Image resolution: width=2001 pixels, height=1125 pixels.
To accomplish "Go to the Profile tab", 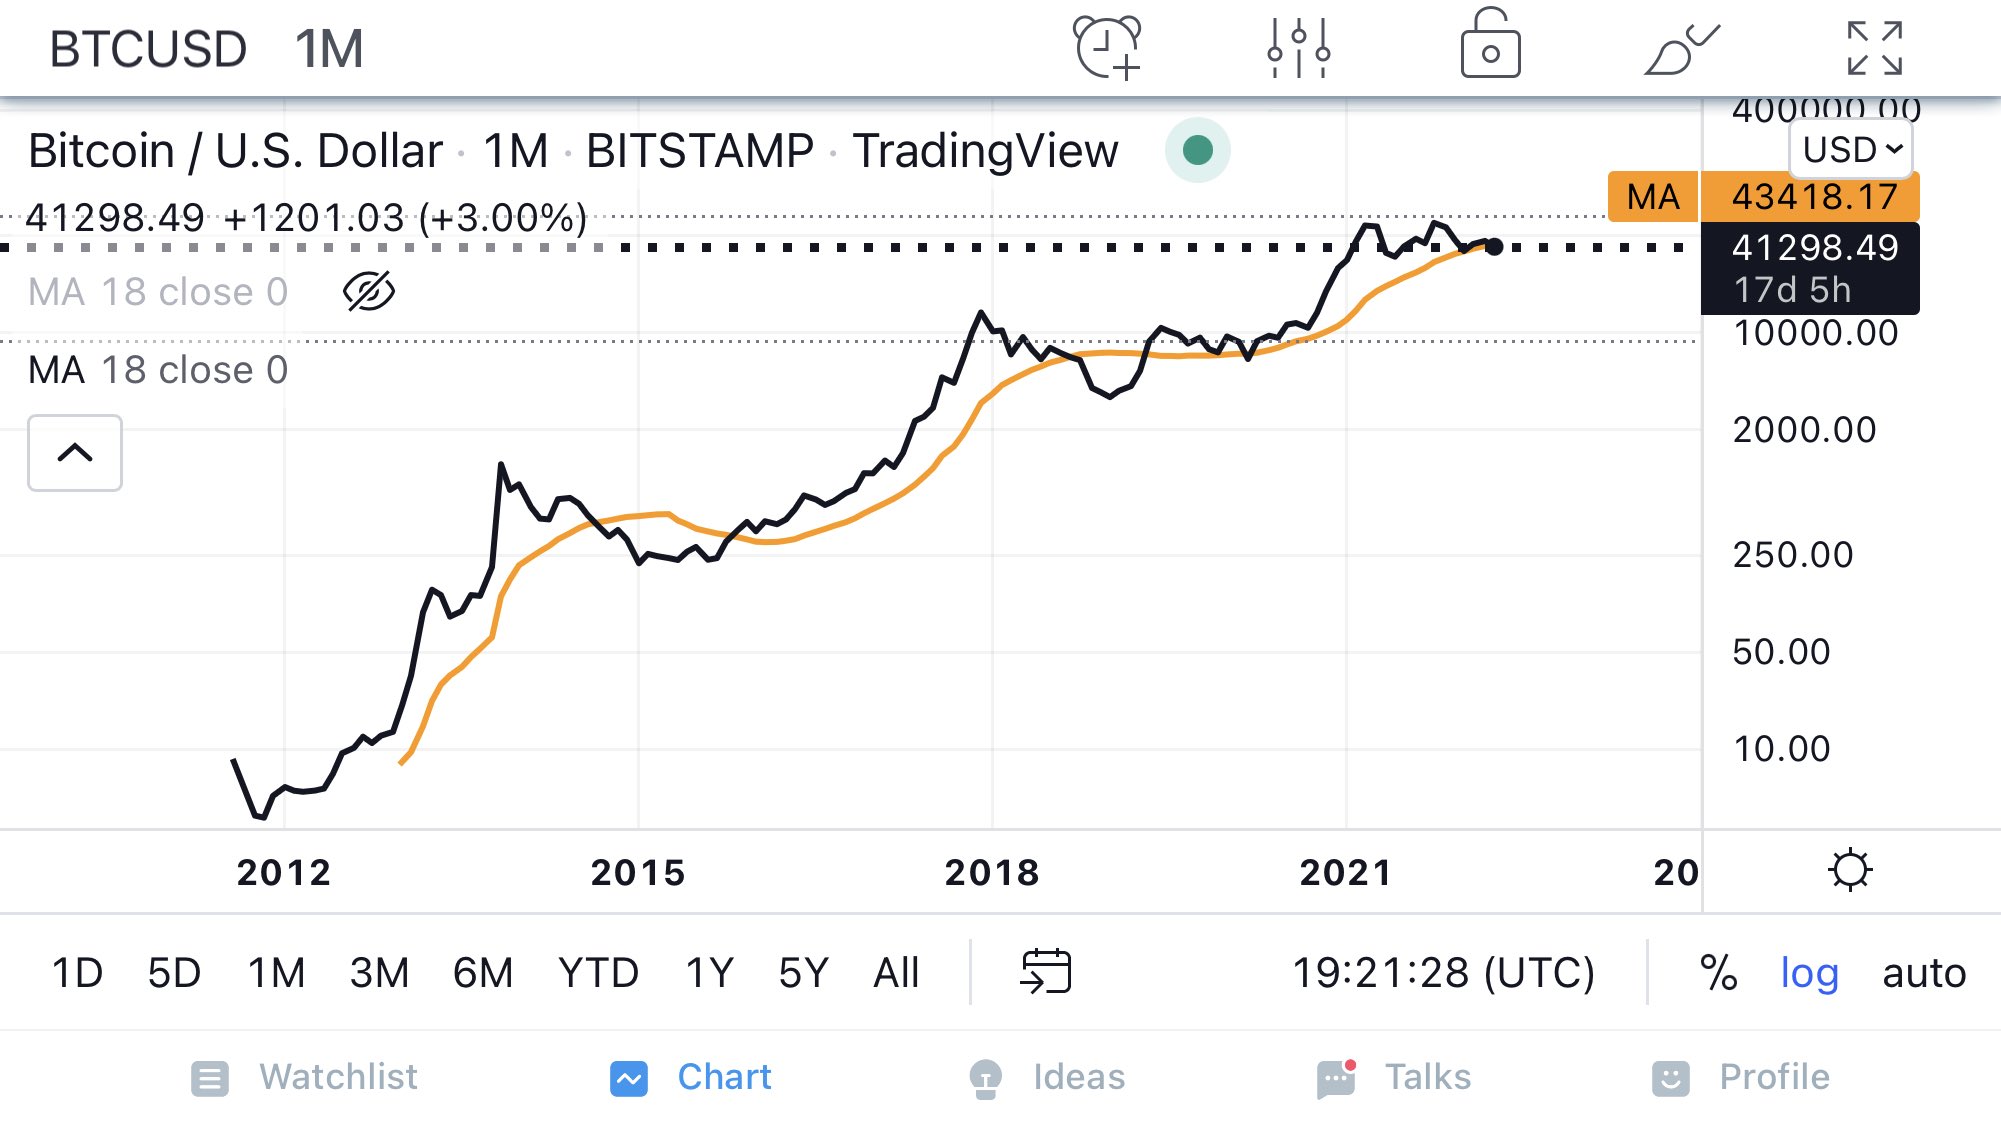I will tap(1740, 1077).
